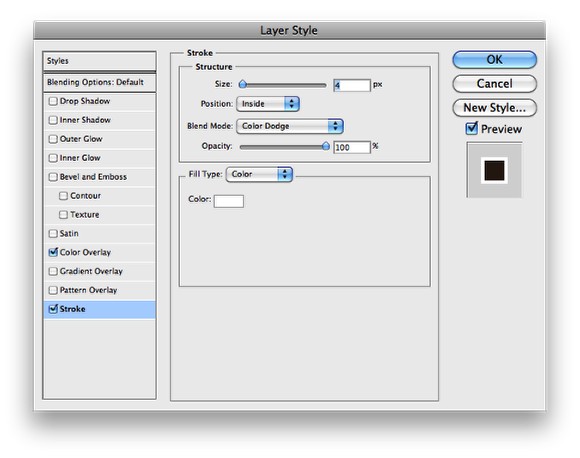Image resolution: width=580 pixels, height=458 pixels.
Task: Select the Stroke row in effects list
Action: 99,309
